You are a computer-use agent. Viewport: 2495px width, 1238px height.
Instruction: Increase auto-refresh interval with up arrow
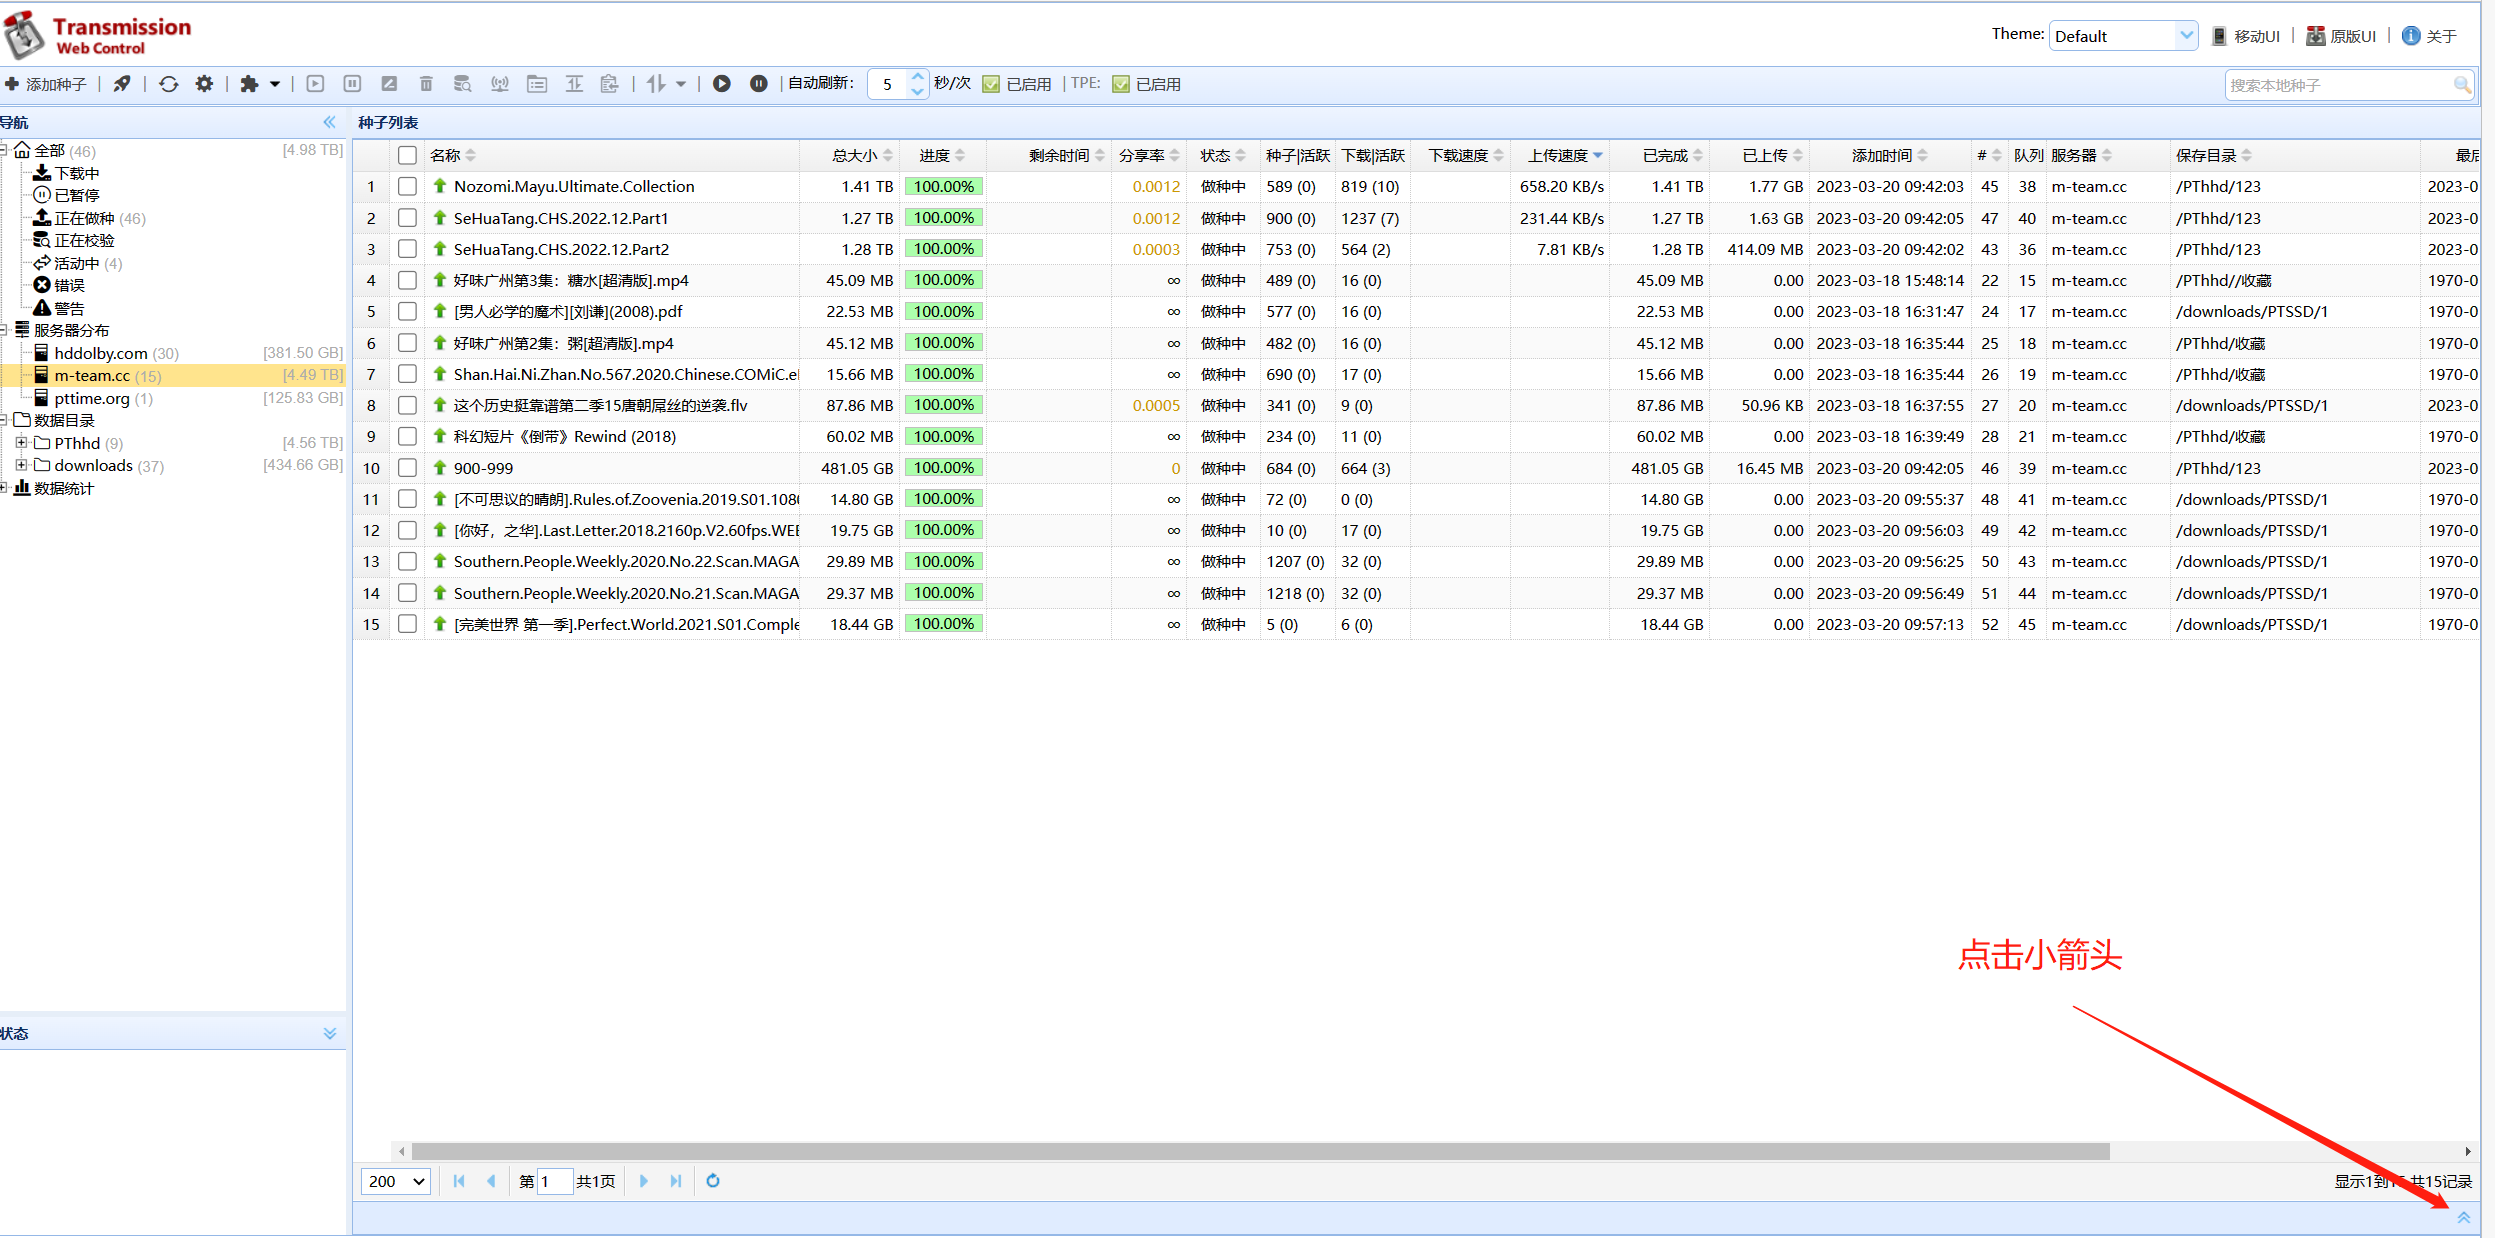[x=917, y=77]
